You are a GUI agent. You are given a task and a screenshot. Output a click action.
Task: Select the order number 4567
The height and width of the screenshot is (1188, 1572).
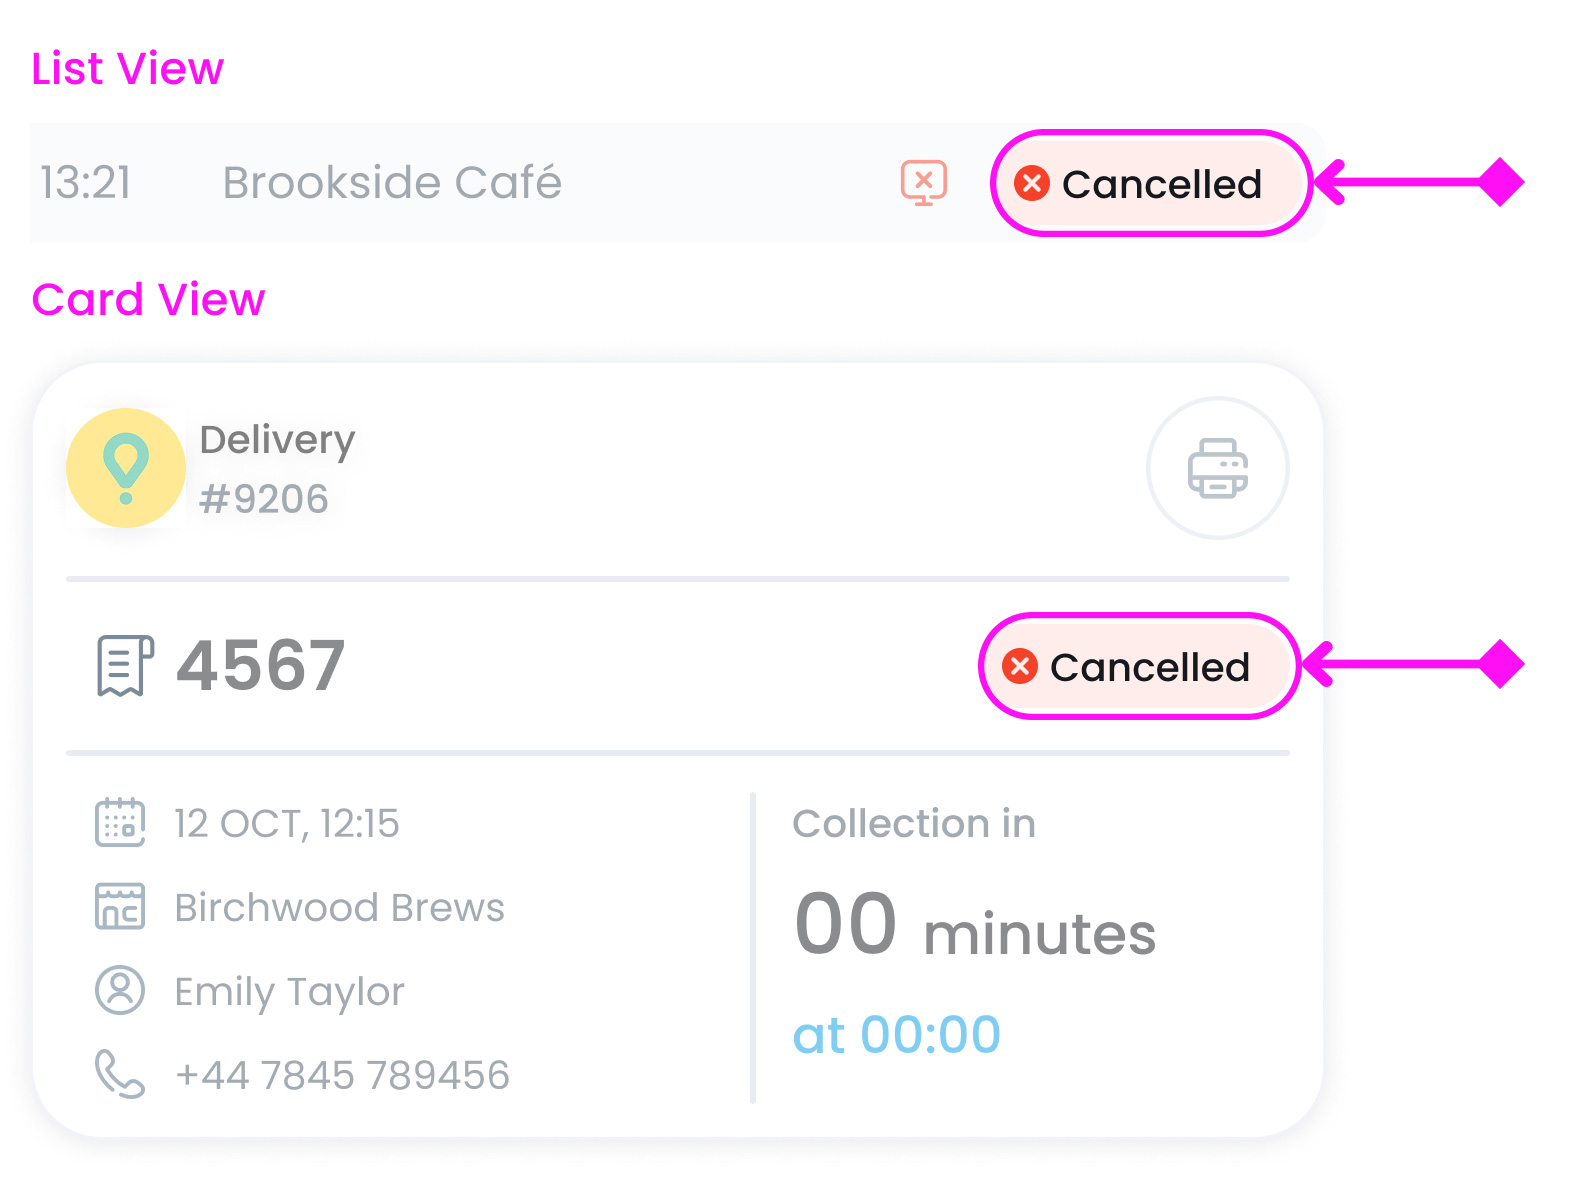point(260,665)
